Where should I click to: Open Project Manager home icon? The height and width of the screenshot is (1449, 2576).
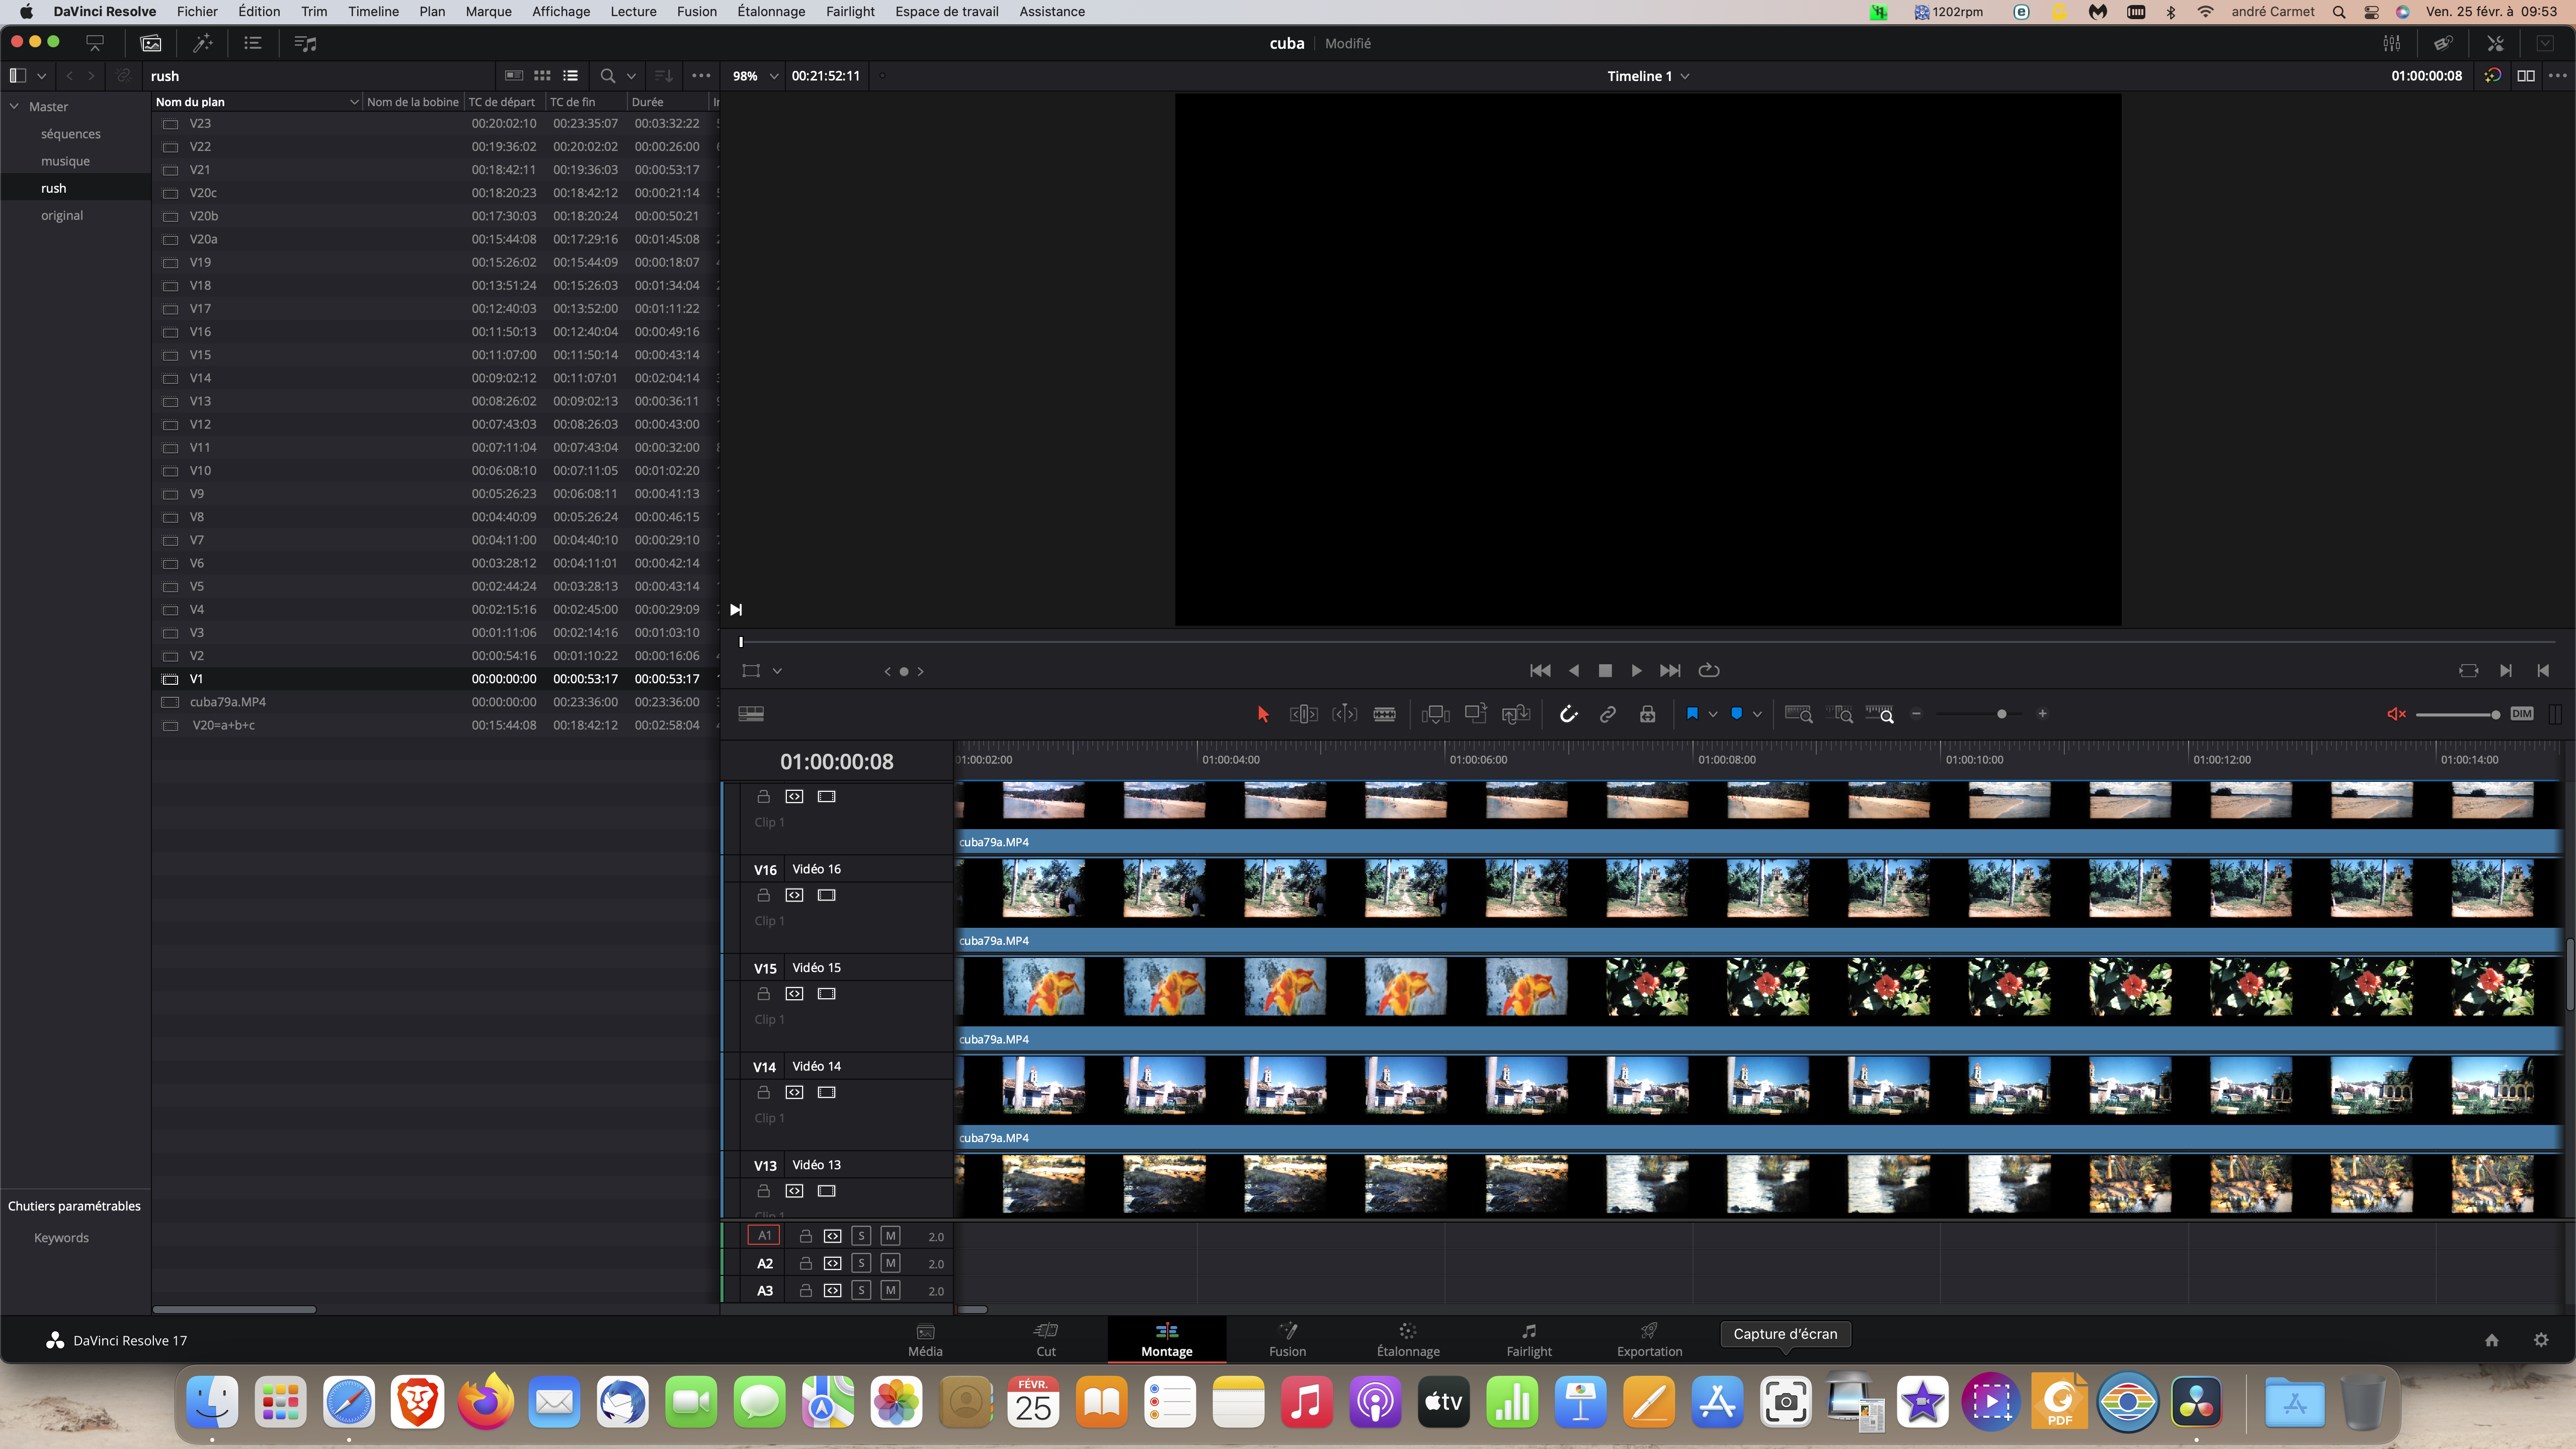pyautogui.click(x=2492, y=1340)
